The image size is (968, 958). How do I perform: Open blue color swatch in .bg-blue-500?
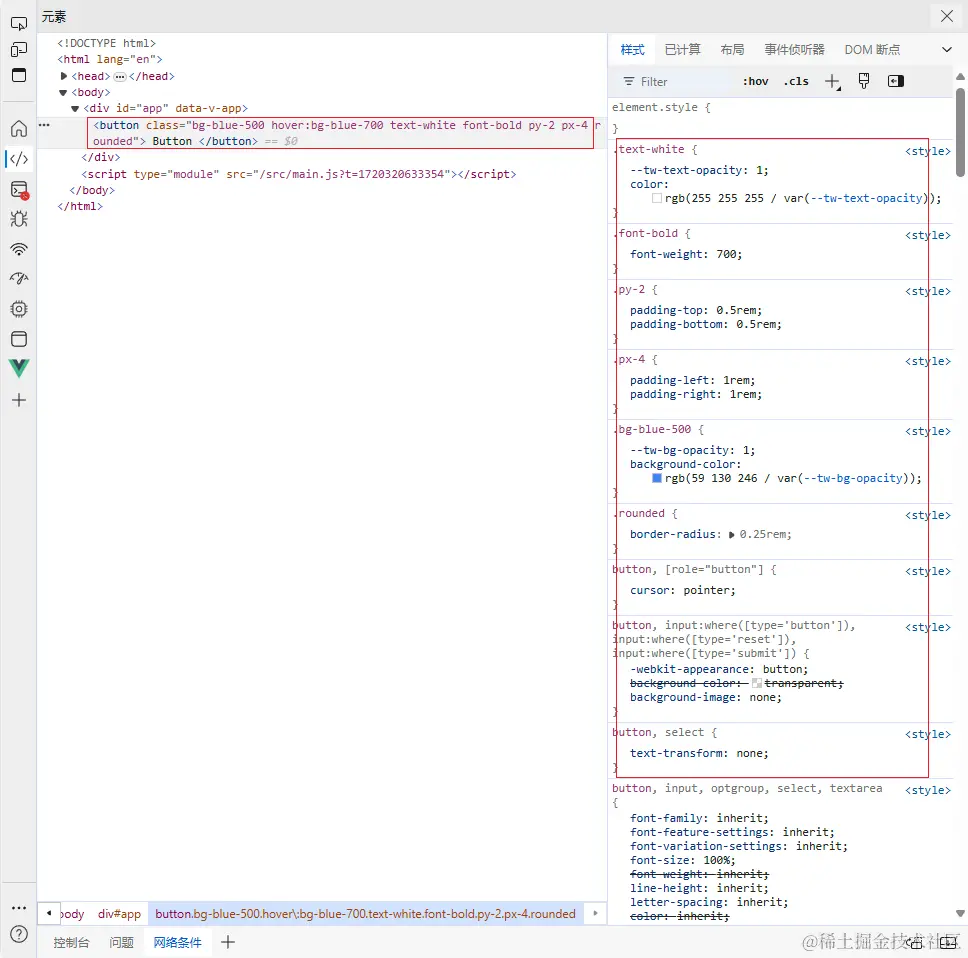pyautogui.click(x=657, y=478)
